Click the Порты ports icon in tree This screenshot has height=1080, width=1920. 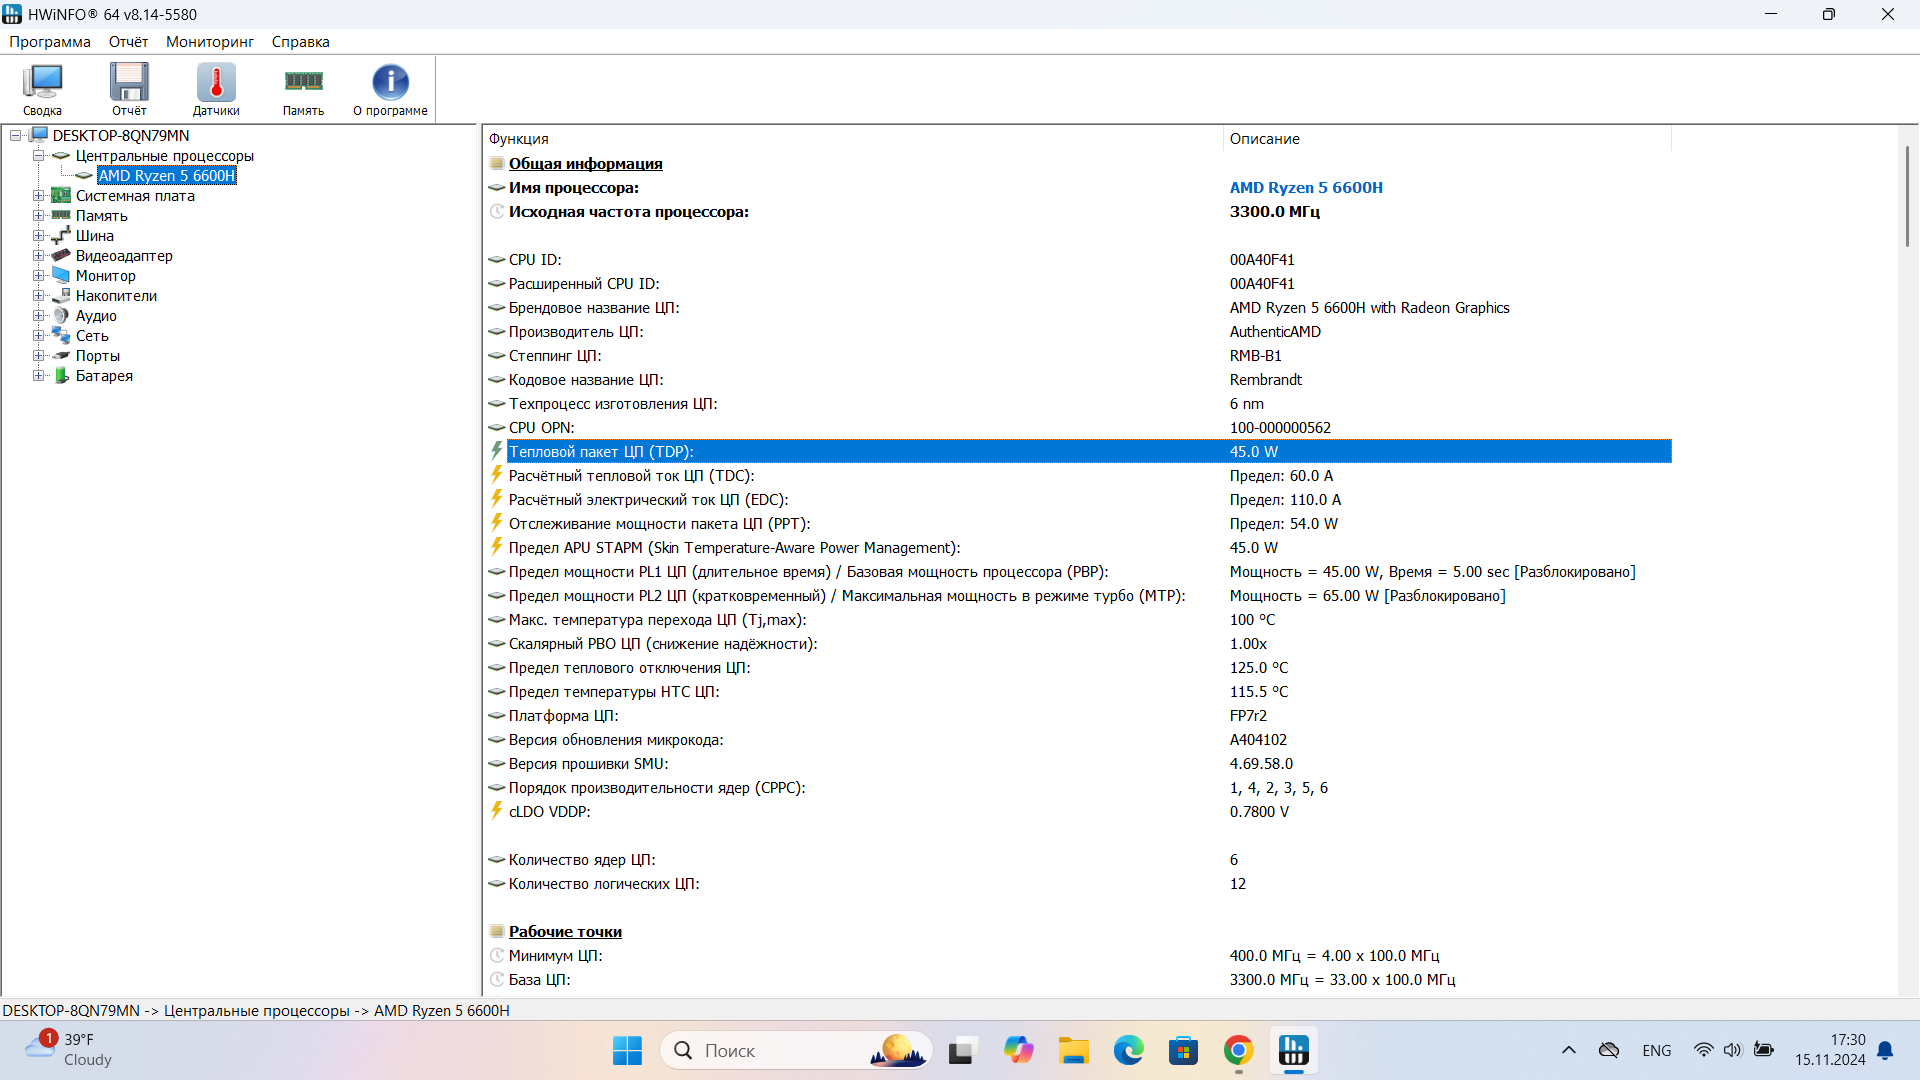(x=61, y=356)
